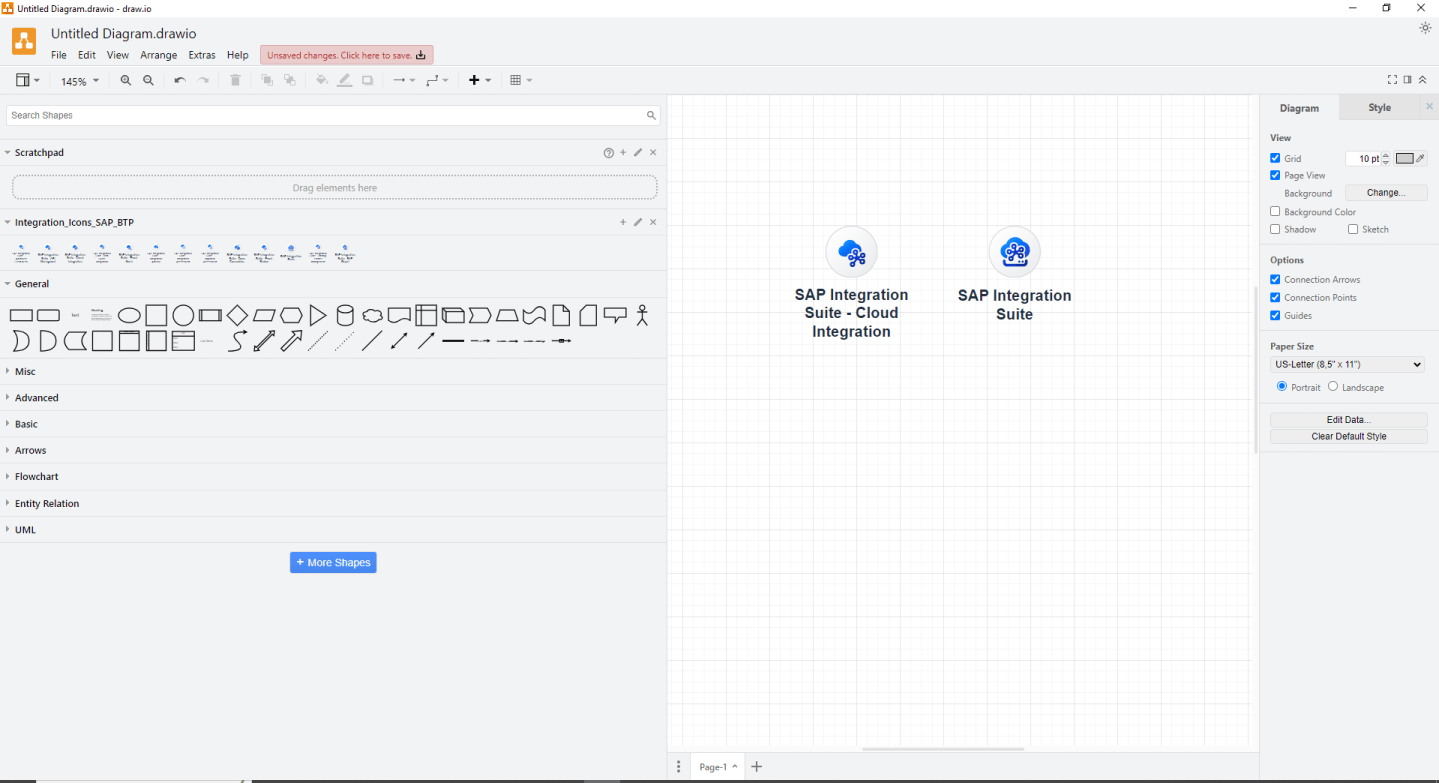Open the Arrange menu
The image size is (1439, 783).
pyautogui.click(x=159, y=56)
